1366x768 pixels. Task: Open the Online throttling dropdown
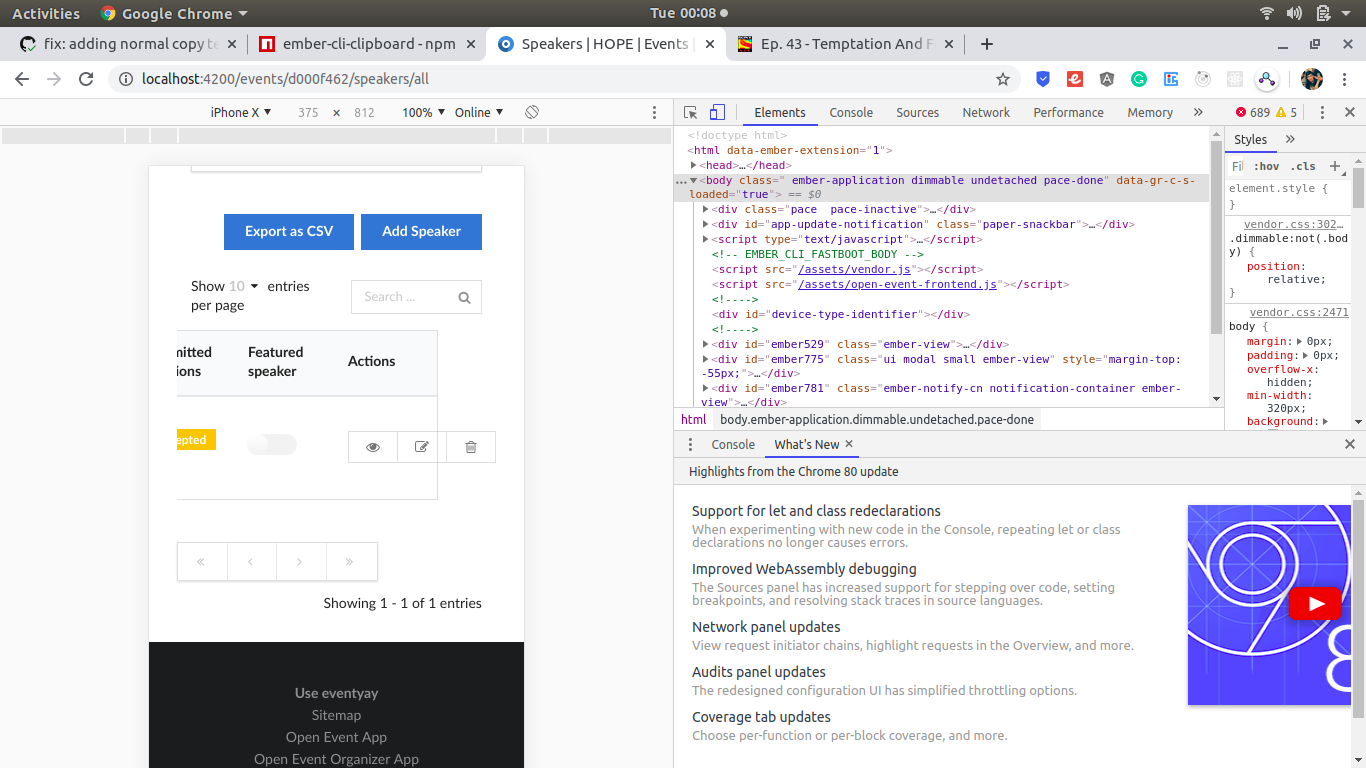pyautogui.click(x=479, y=112)
